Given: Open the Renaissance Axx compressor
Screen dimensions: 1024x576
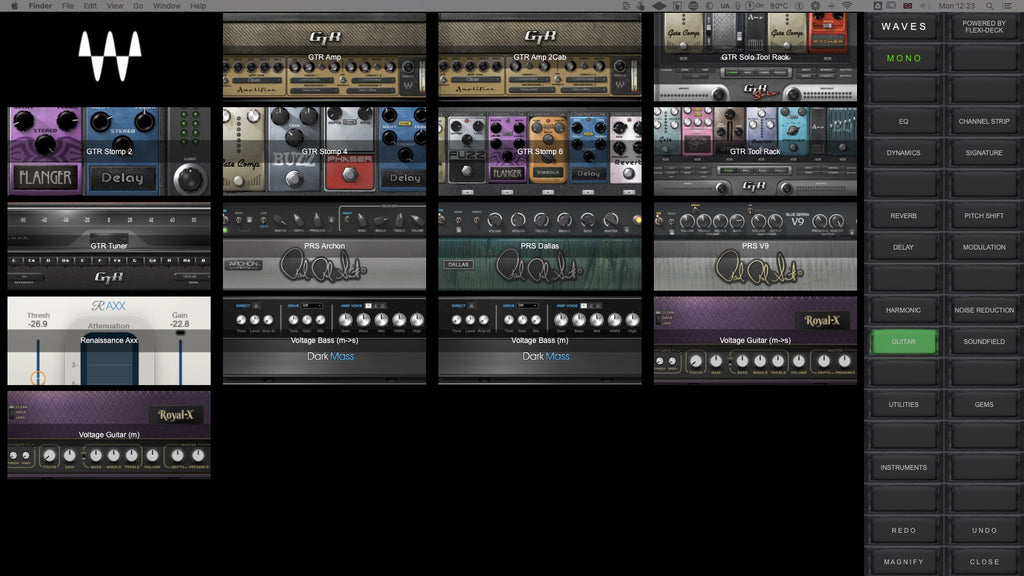Looking at the screenshot, I should [x=108, y=340].
